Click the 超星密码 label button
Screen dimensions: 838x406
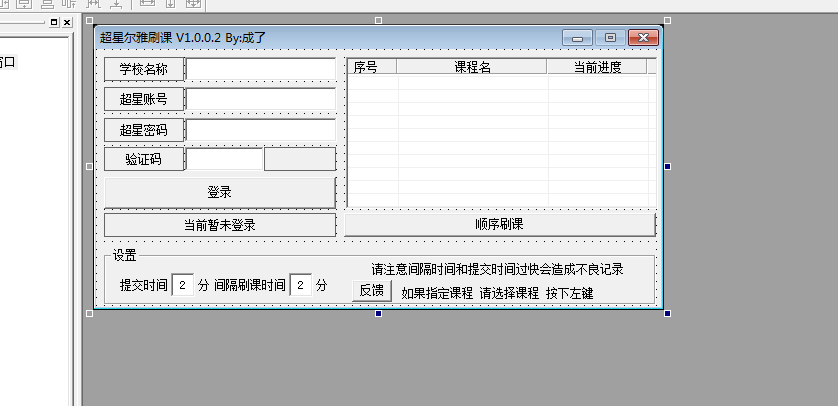tap(144, 130)
